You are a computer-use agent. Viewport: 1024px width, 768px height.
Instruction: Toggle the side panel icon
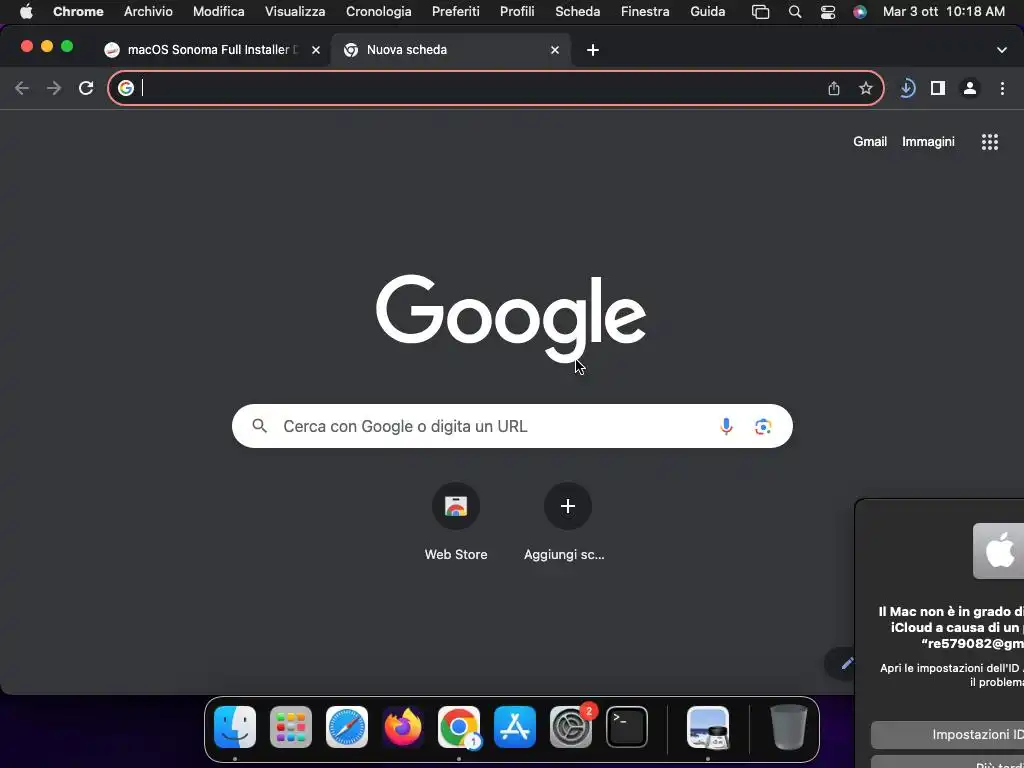[x=938, y=88]
